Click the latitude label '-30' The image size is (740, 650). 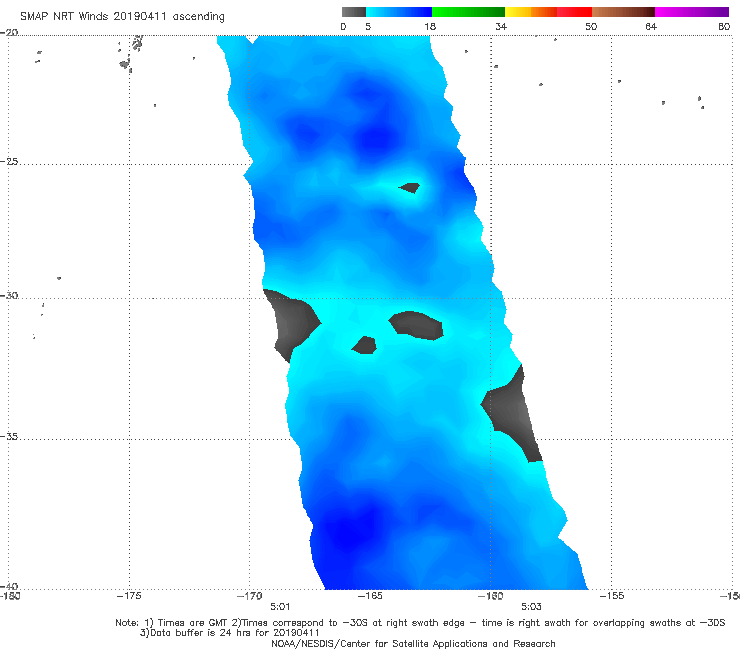point(9,295)
